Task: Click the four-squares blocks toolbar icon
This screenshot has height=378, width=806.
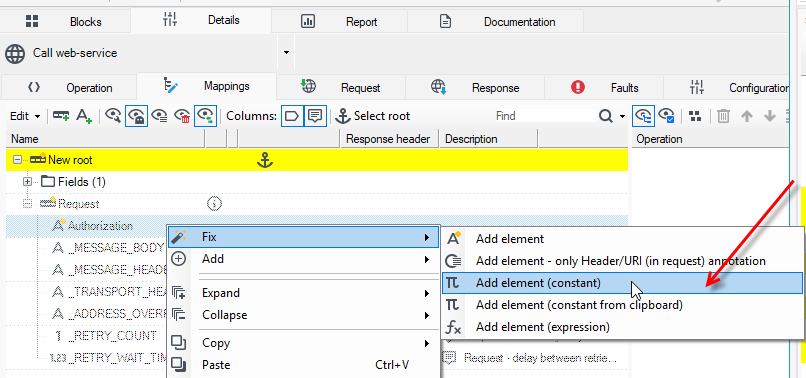Action: click(x=695, y=116)
